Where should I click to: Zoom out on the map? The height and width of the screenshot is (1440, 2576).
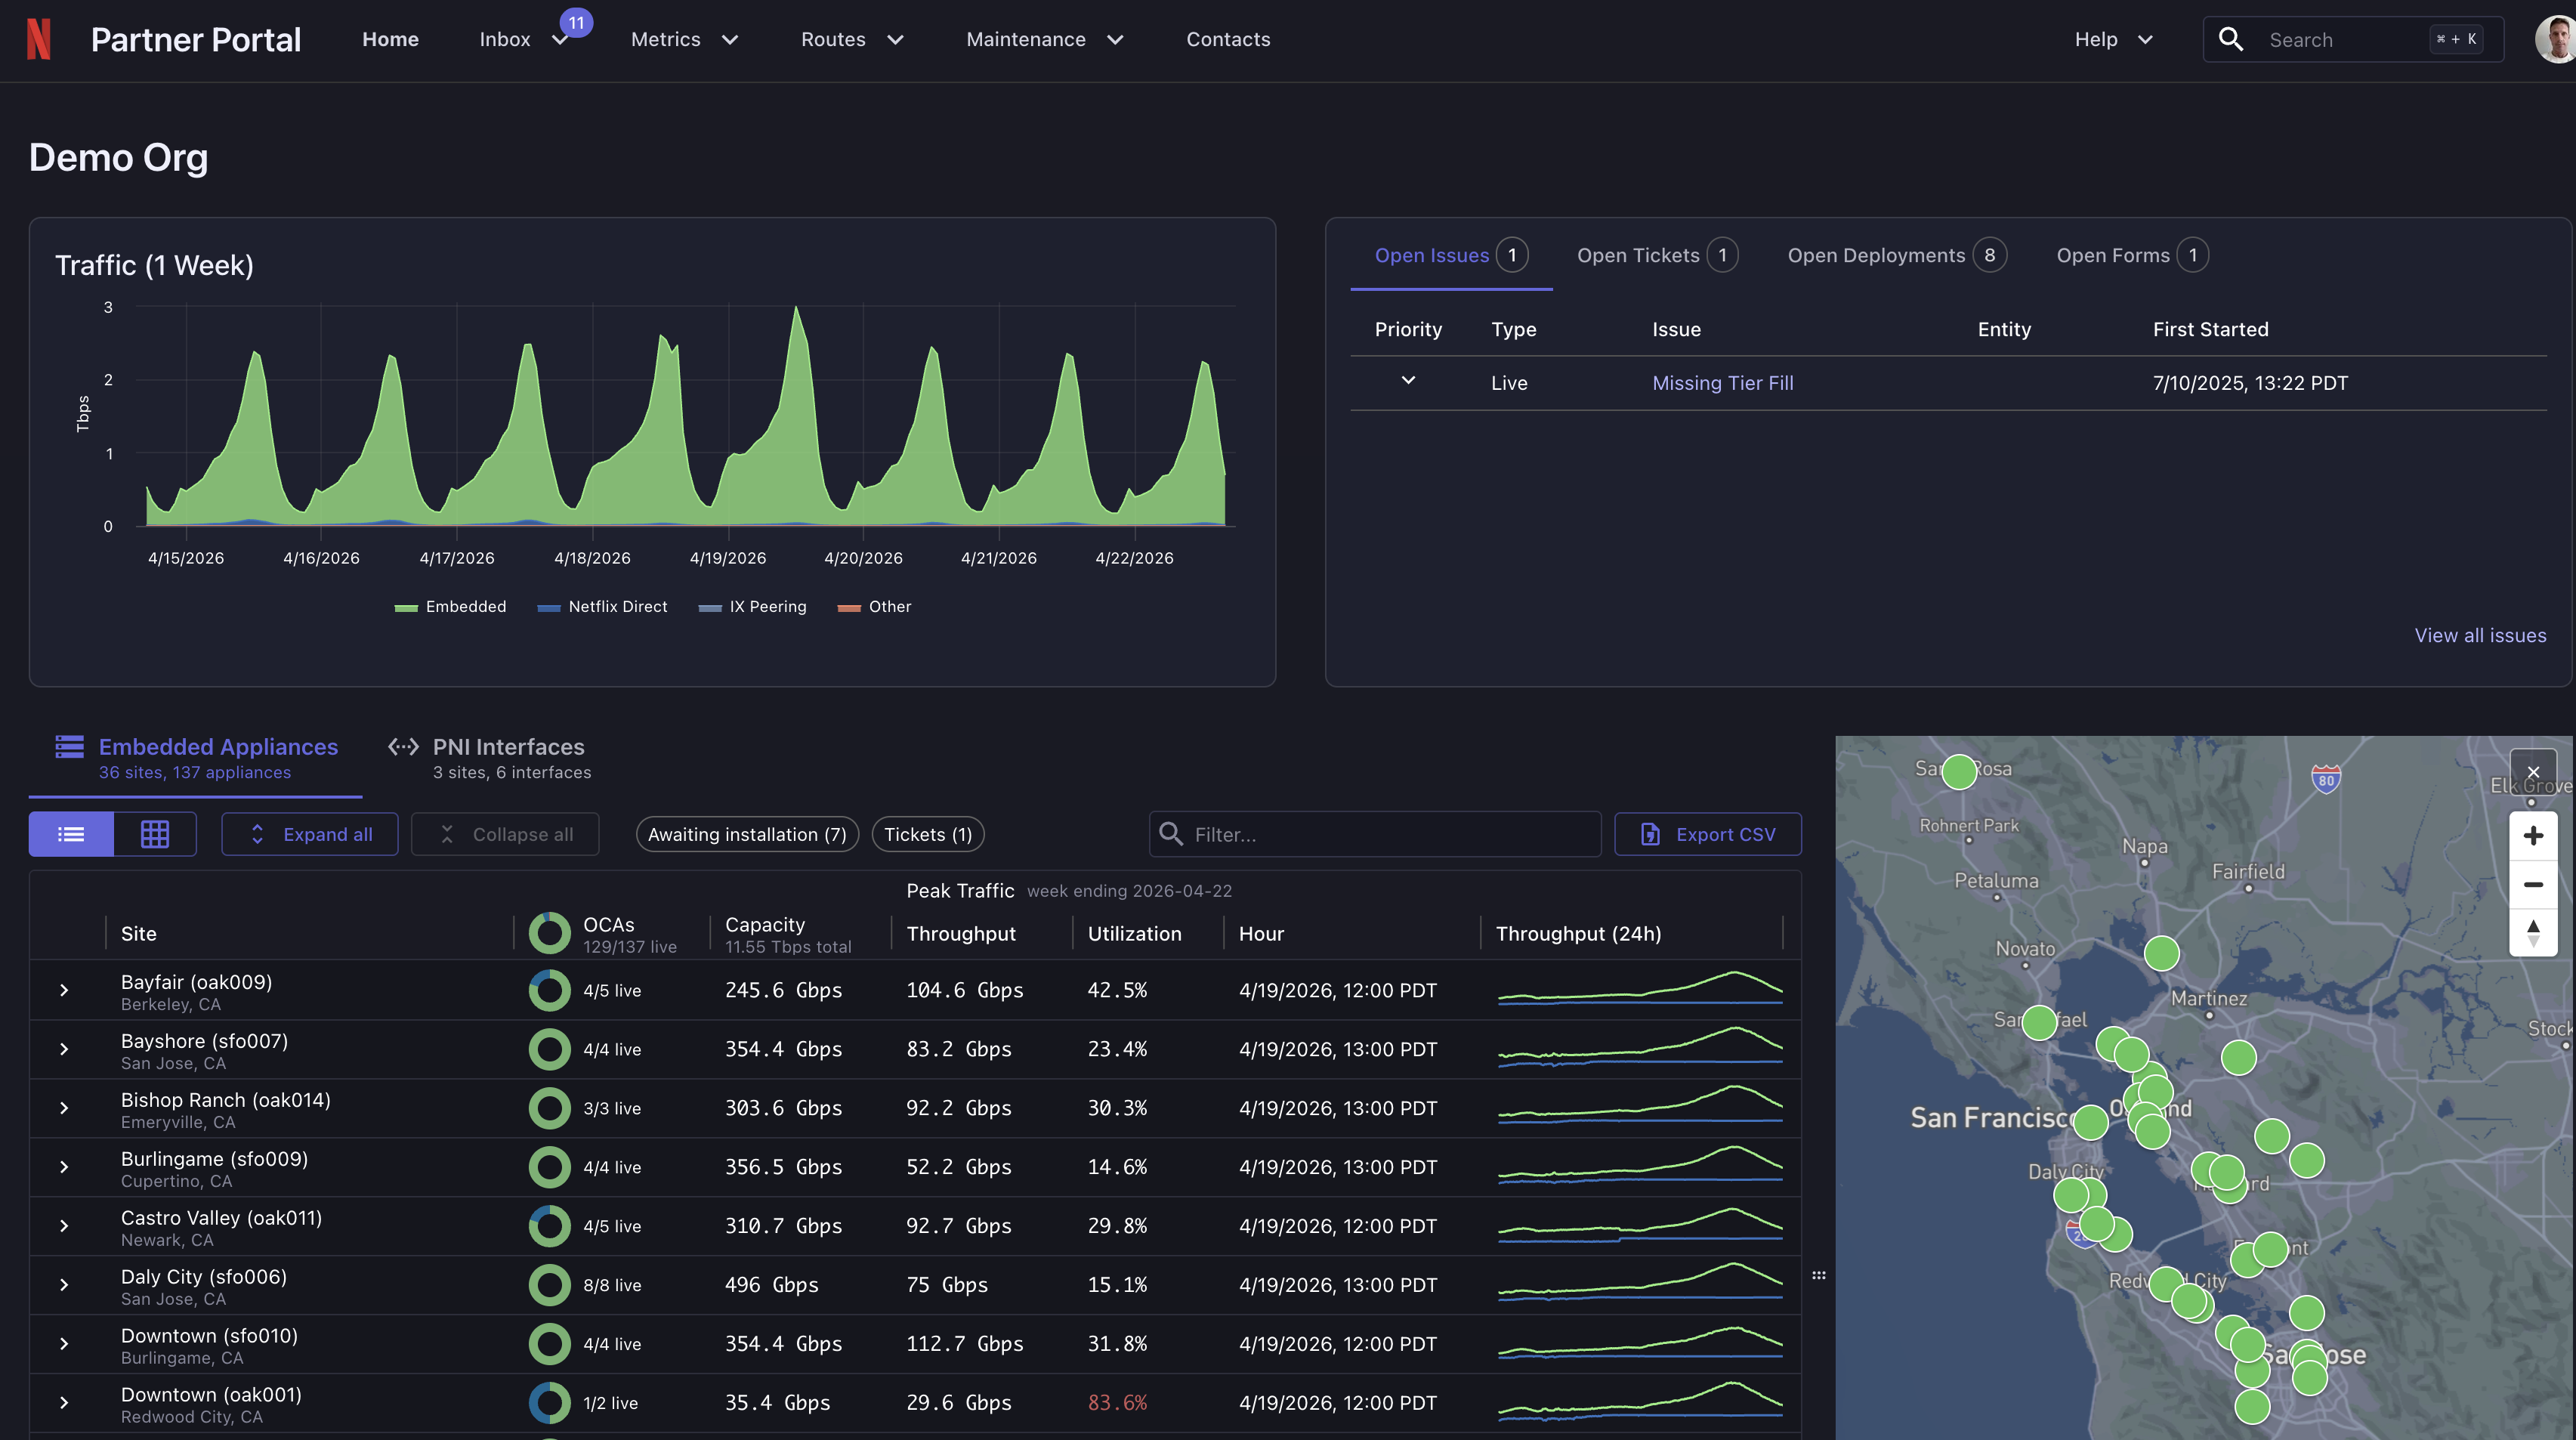click(x=2533, y=884)
